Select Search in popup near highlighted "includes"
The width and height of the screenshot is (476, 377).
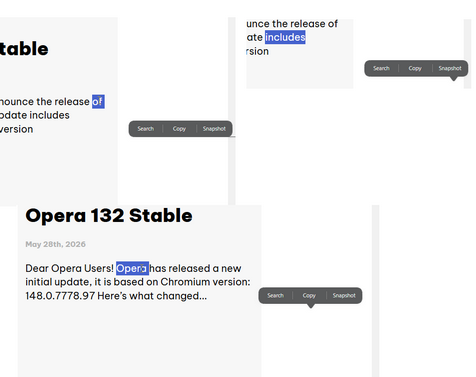pos(381,68)
